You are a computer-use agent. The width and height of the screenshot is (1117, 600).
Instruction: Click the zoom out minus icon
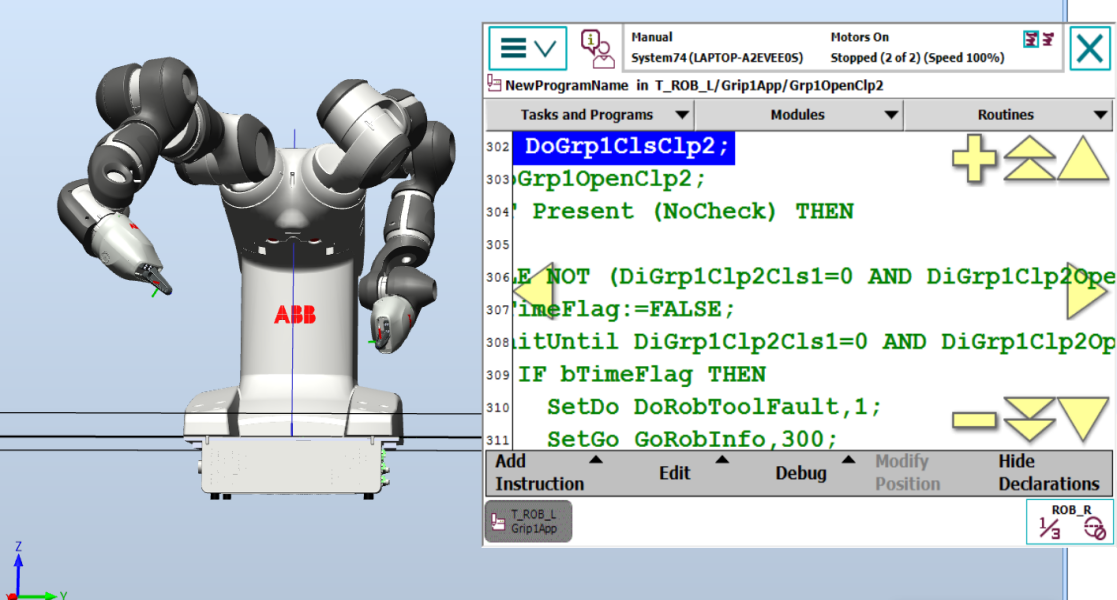click(974, 420)
